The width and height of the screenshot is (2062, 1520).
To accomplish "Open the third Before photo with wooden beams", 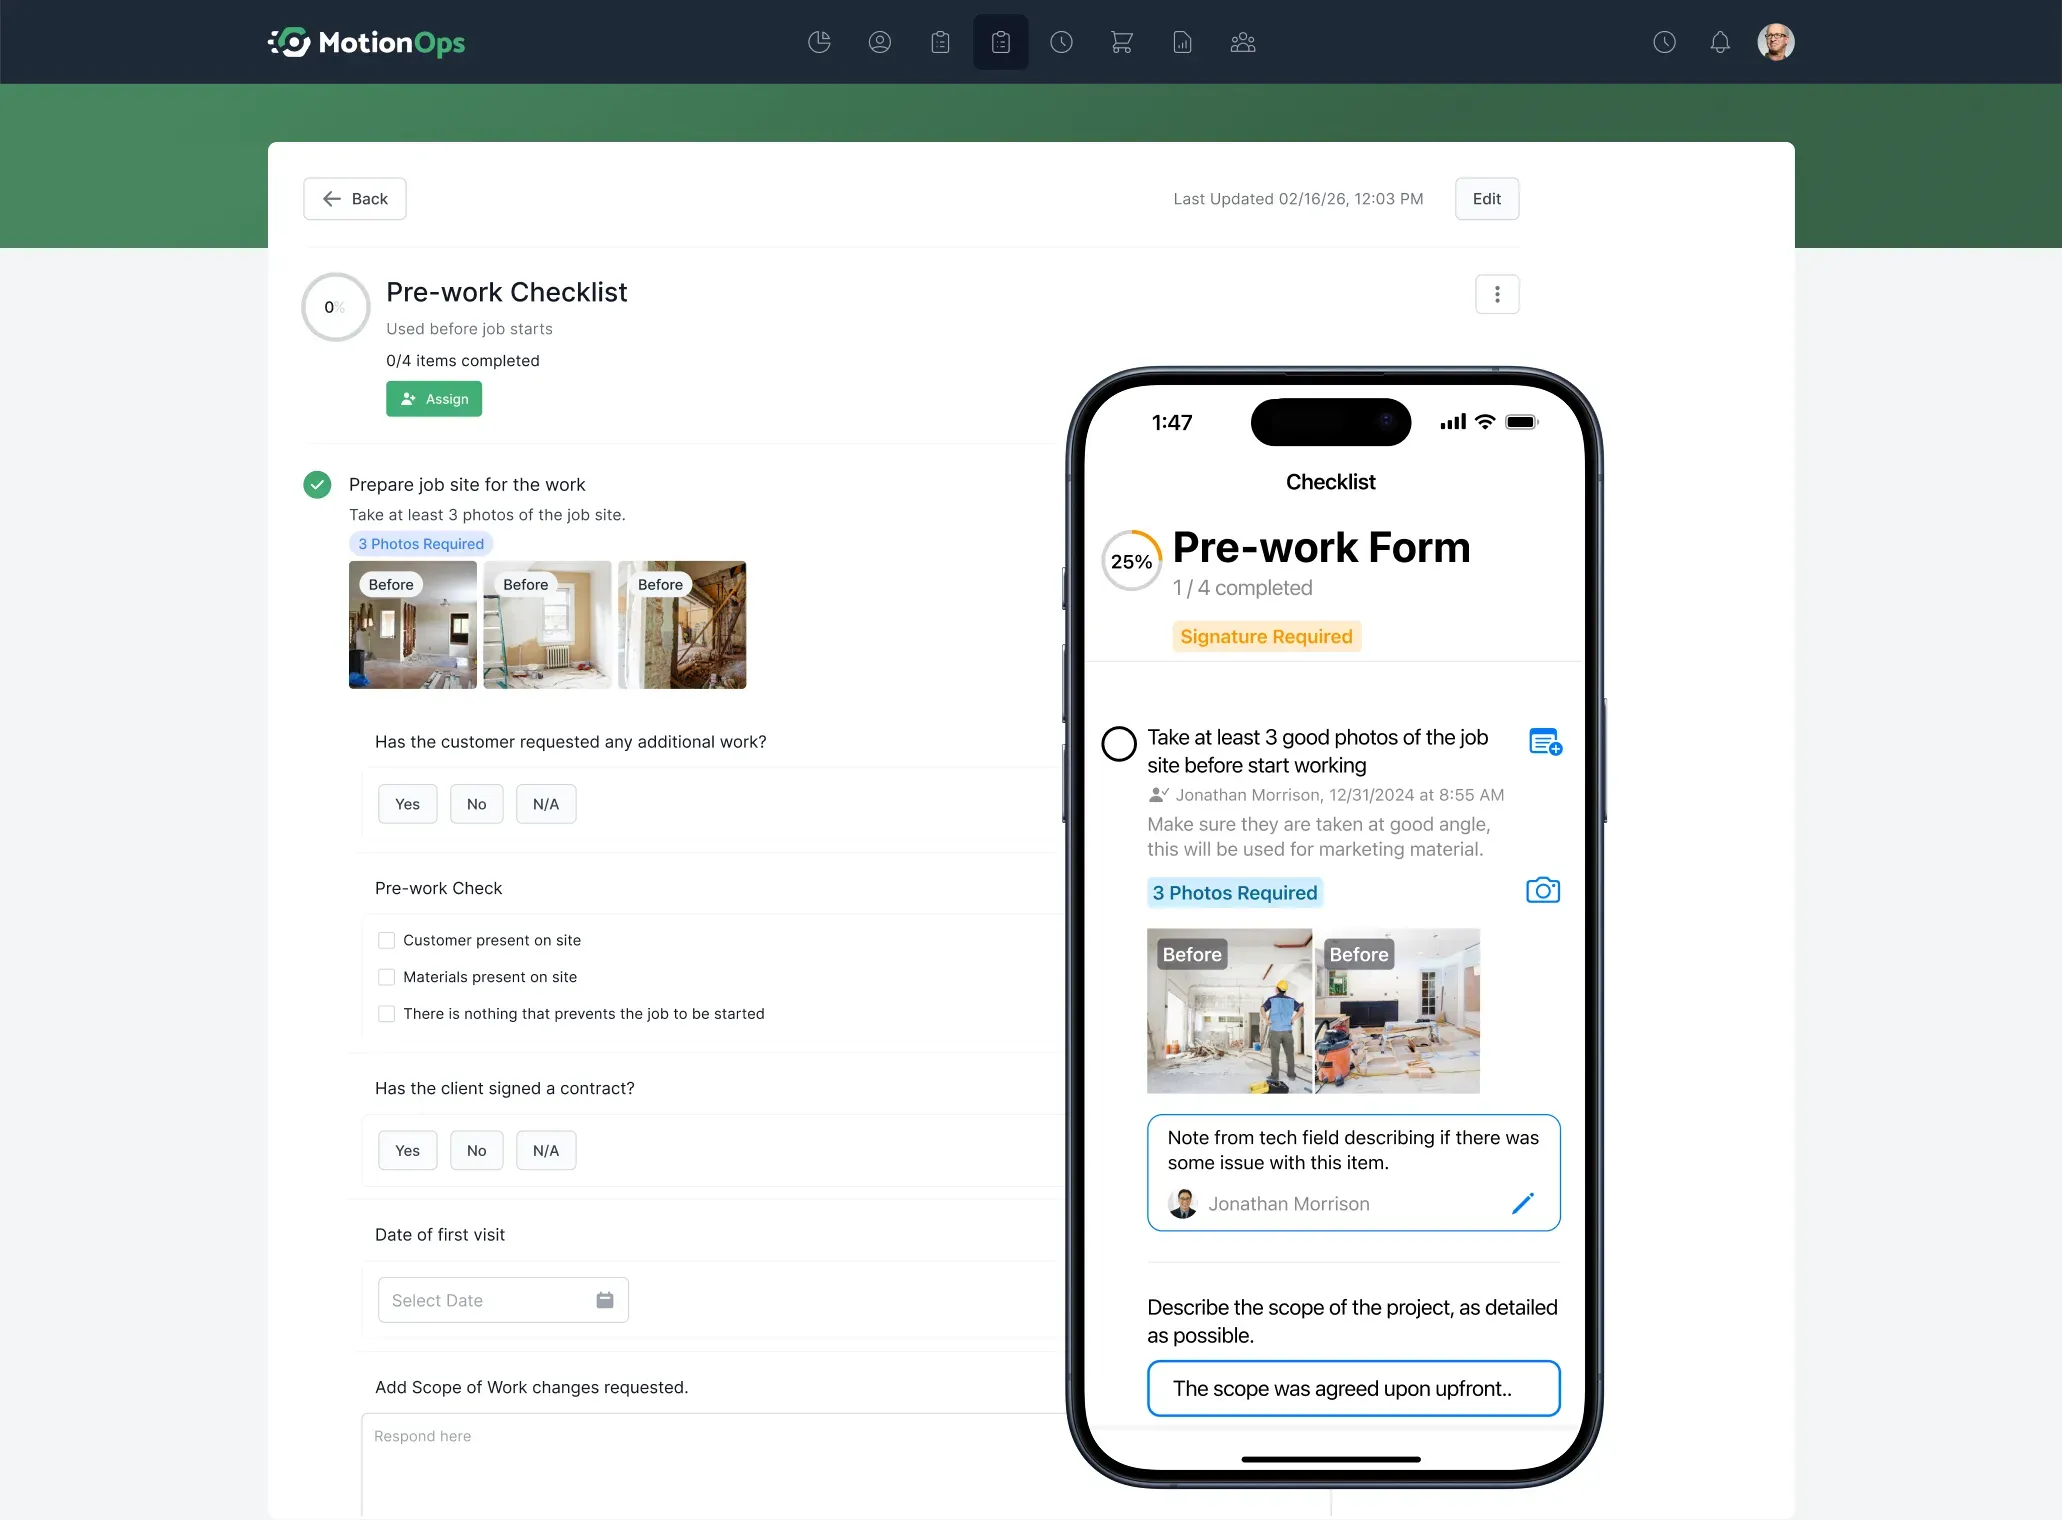I will pos(682,625).
